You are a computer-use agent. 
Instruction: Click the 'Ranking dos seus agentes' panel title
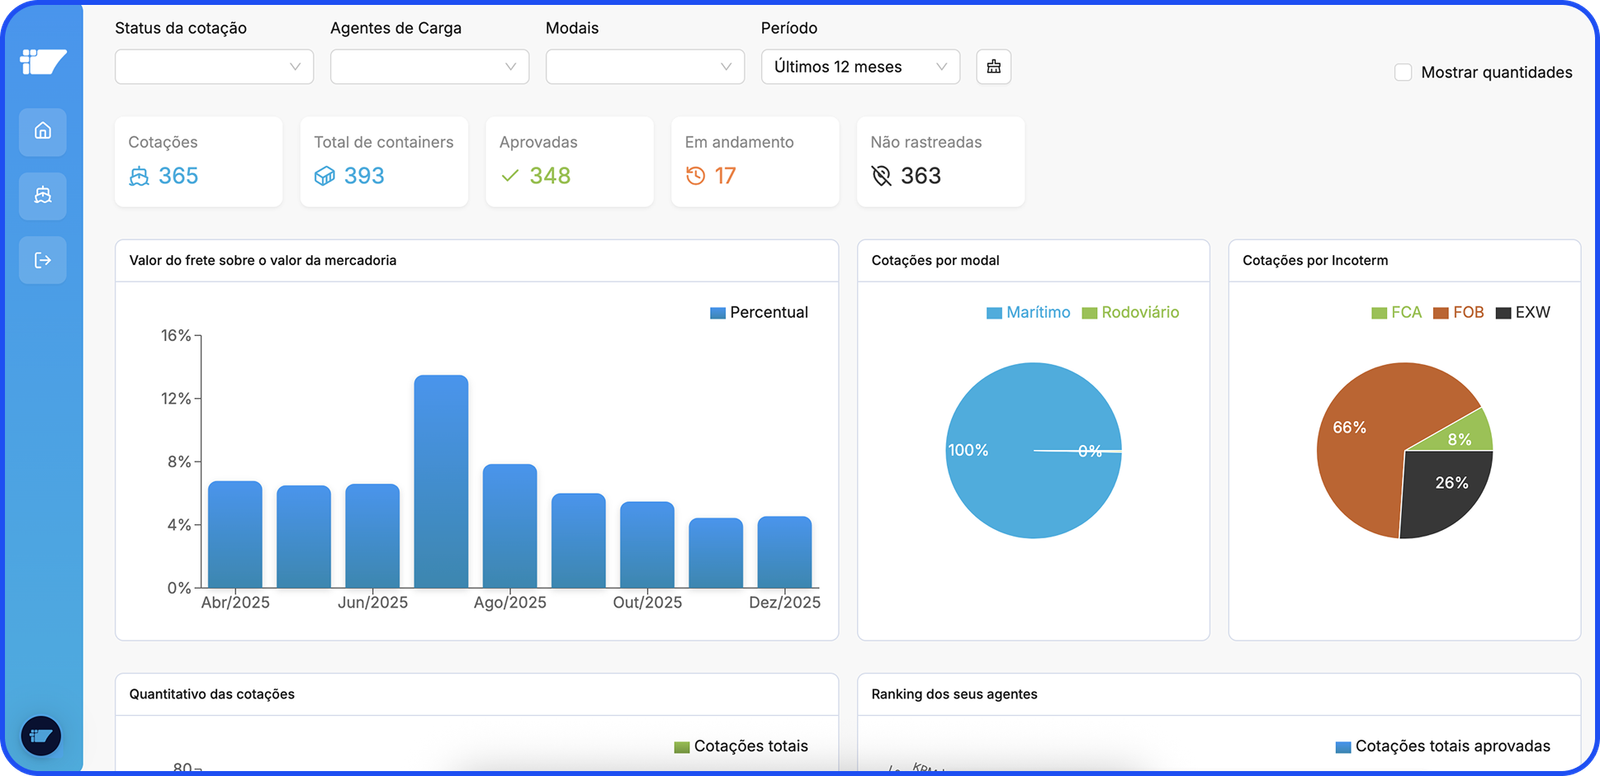[x=954, y=694]
